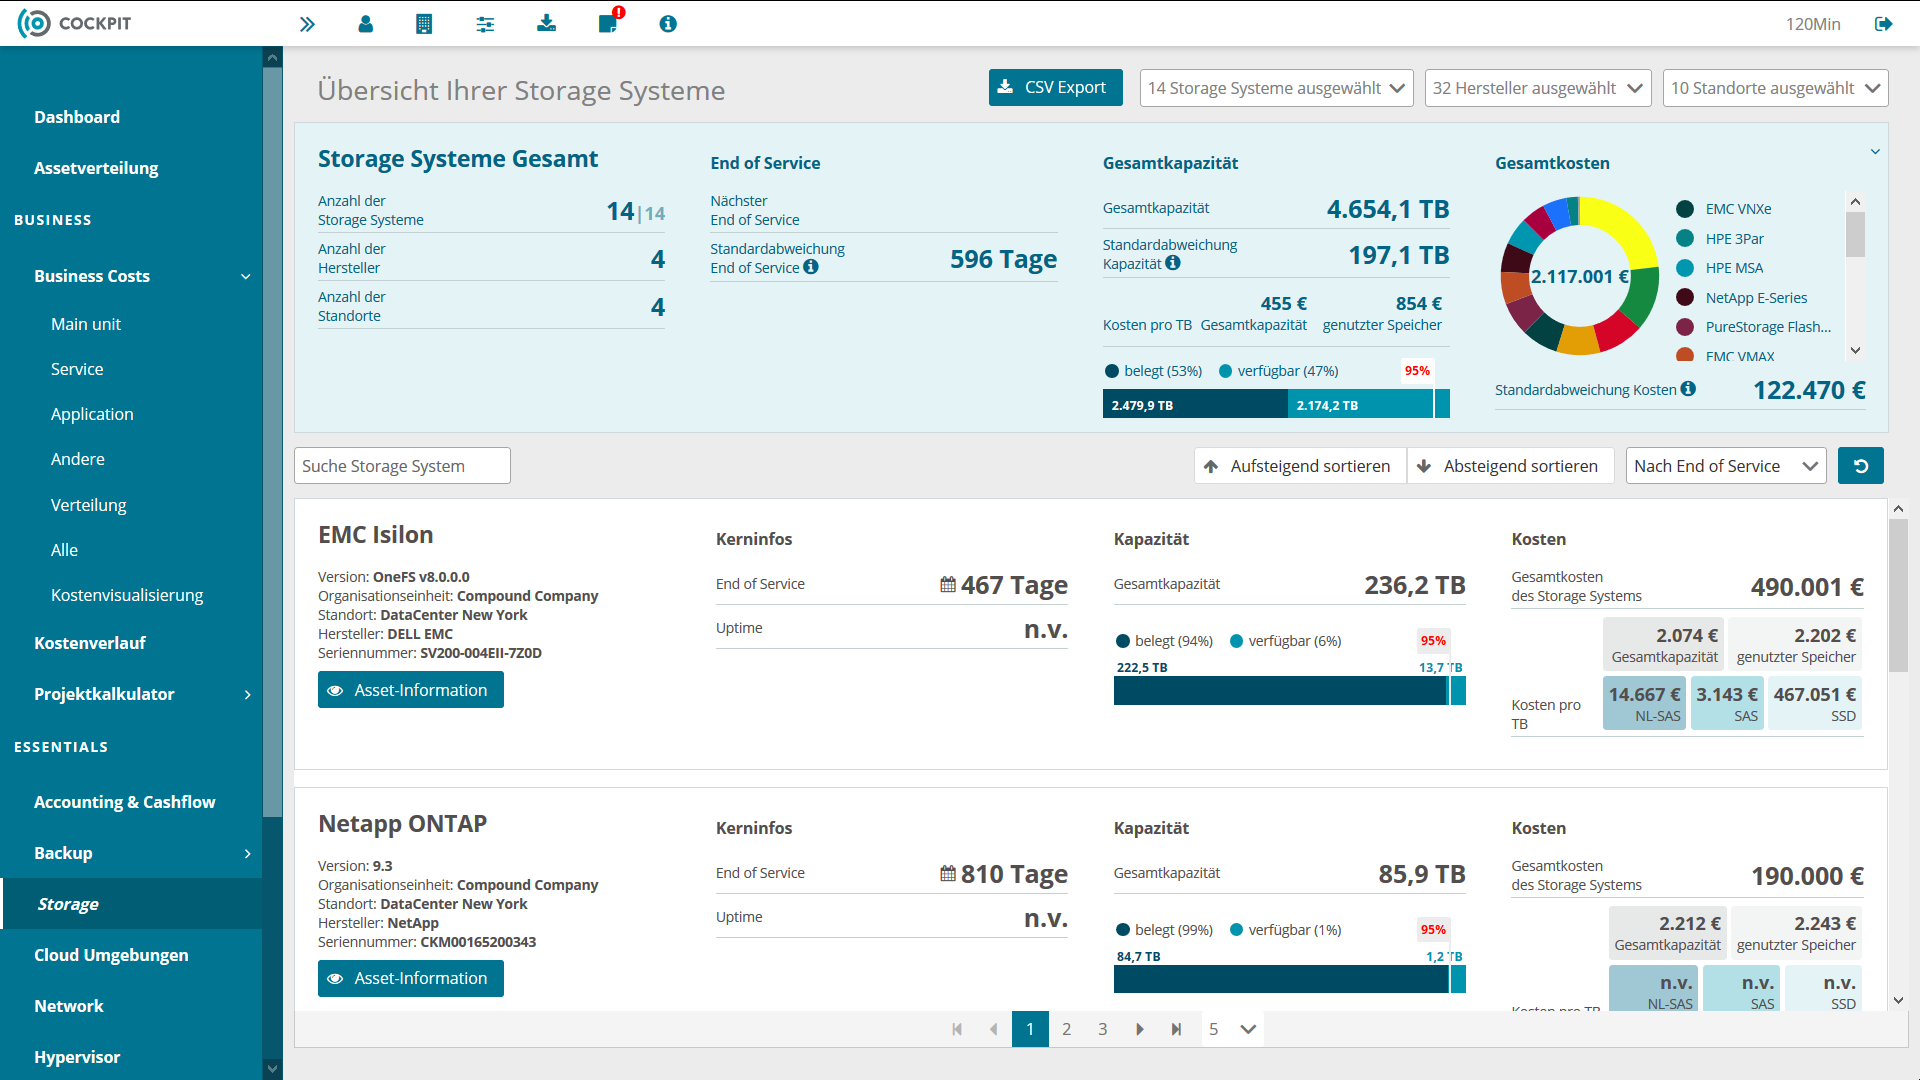Open Dashboard in sidebar
Screen dimensions: 1920x1080
tap(77, 117)
